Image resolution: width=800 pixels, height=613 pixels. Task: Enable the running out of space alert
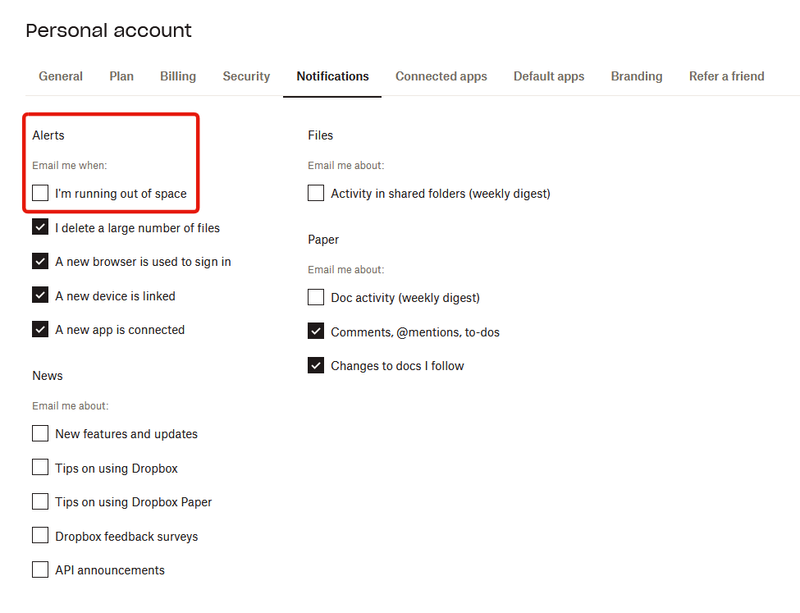point(40,193)
